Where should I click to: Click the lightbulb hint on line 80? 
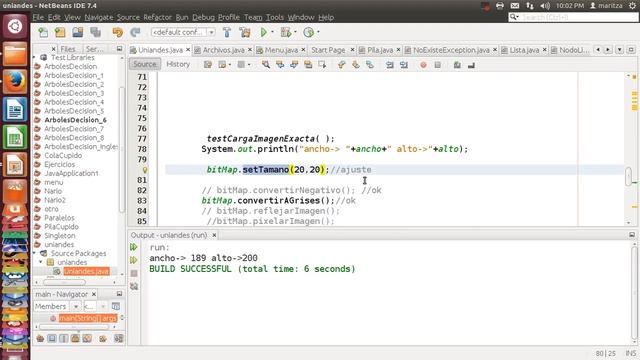coord(144,169)
